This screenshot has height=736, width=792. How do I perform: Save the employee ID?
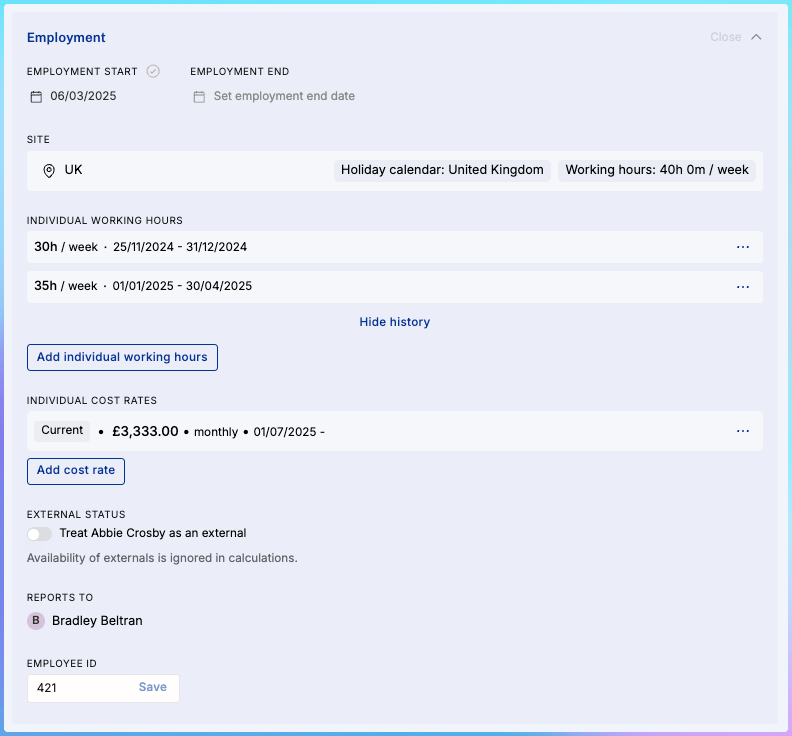tap(152, 687)
